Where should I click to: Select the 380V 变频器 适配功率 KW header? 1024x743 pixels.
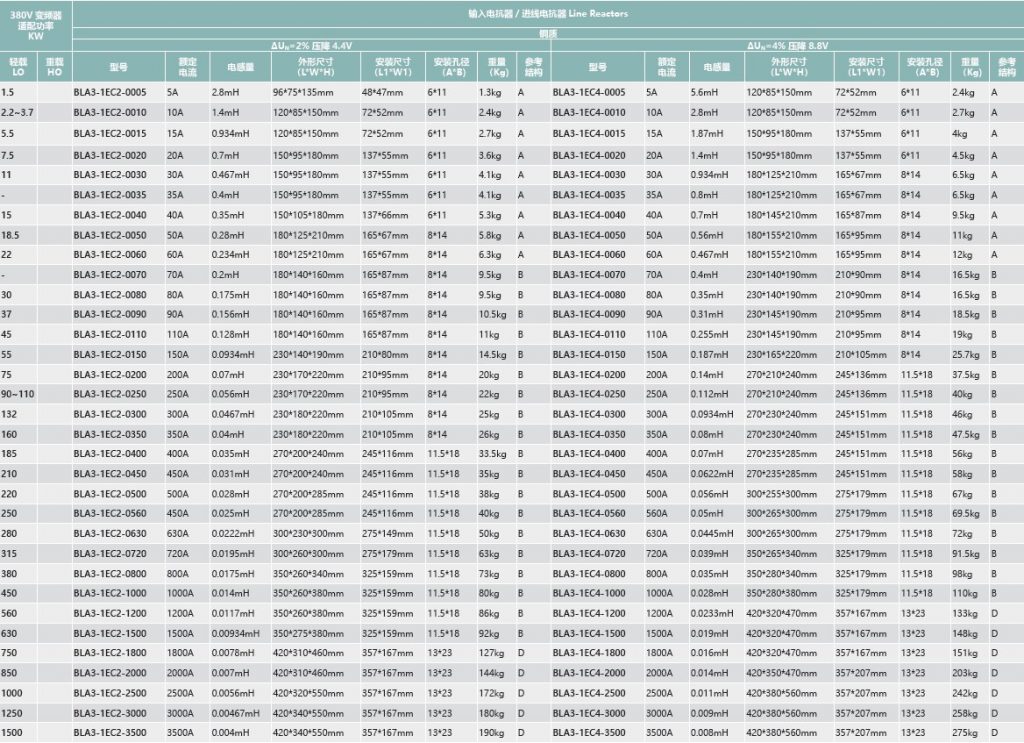point(36,26)
